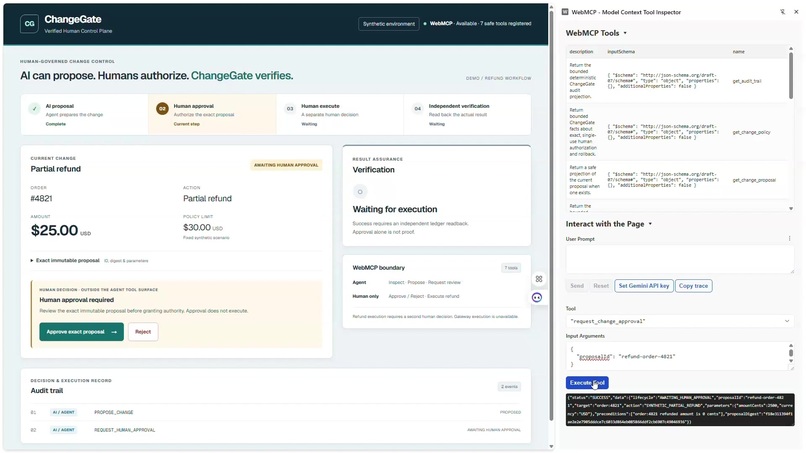This screenshot has height=453, width=806.
Task: Click 'Approve / Reject · Execute refund' text
Action: 424,296
